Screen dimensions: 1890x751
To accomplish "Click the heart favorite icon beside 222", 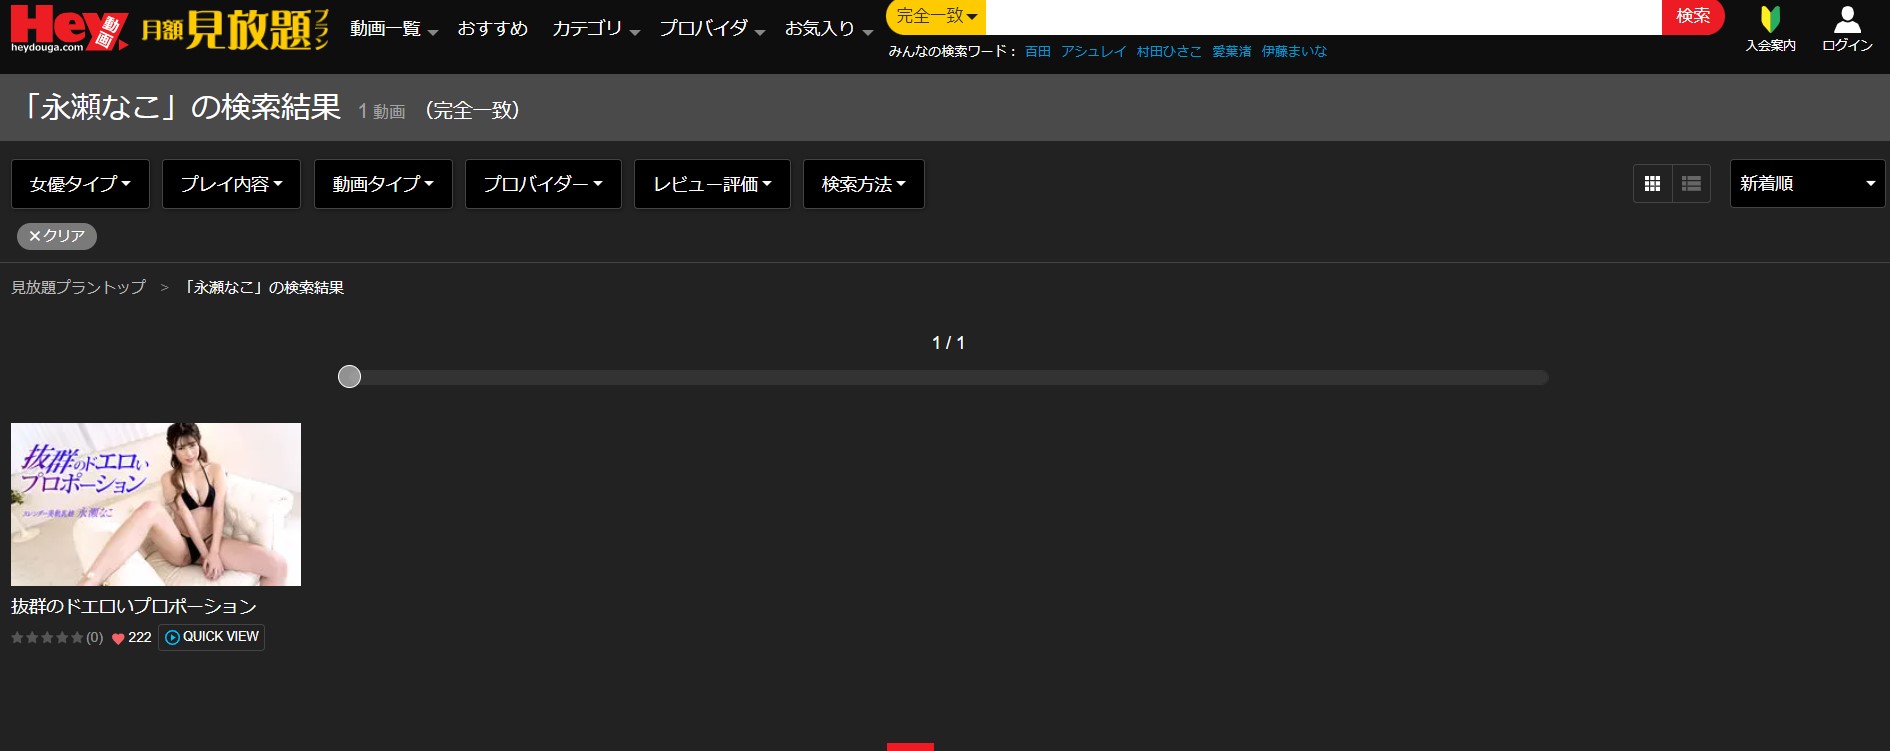I will pos(118,638).
